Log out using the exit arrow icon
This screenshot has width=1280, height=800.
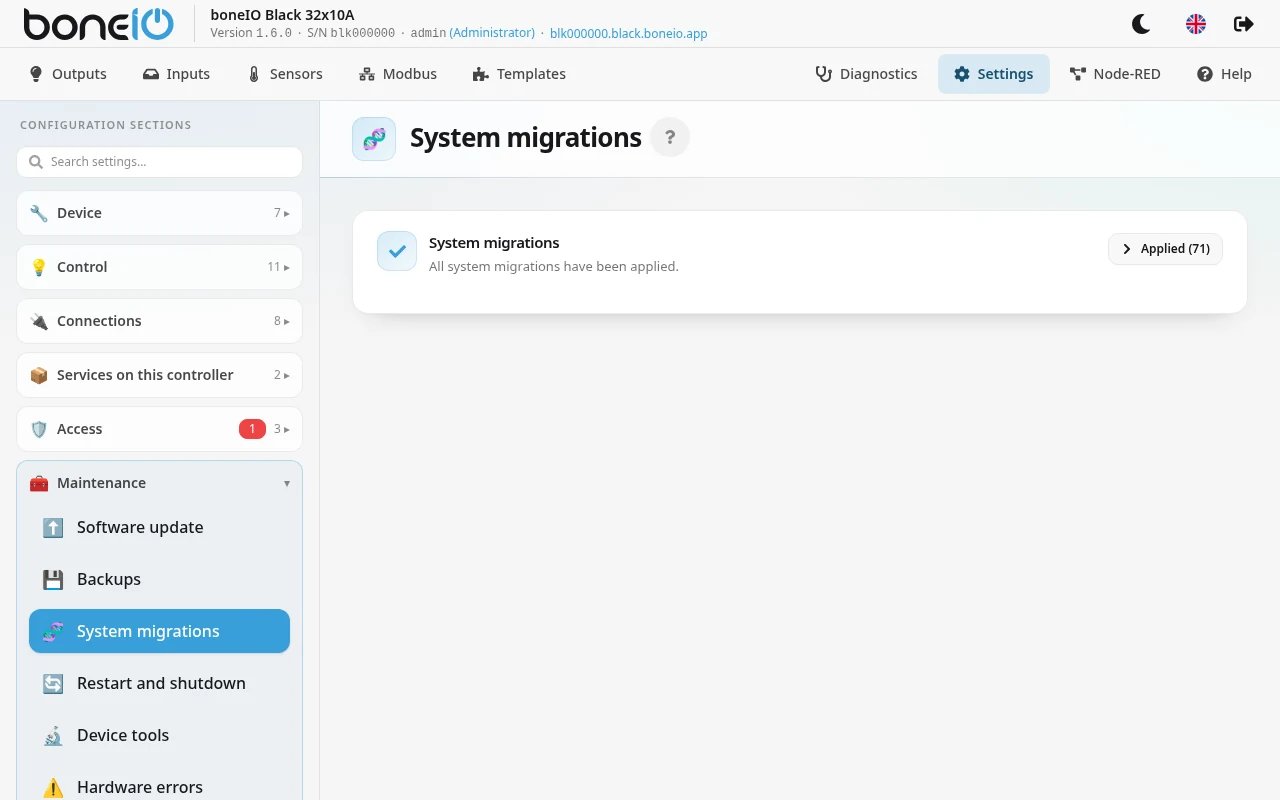pos(1244,24)
